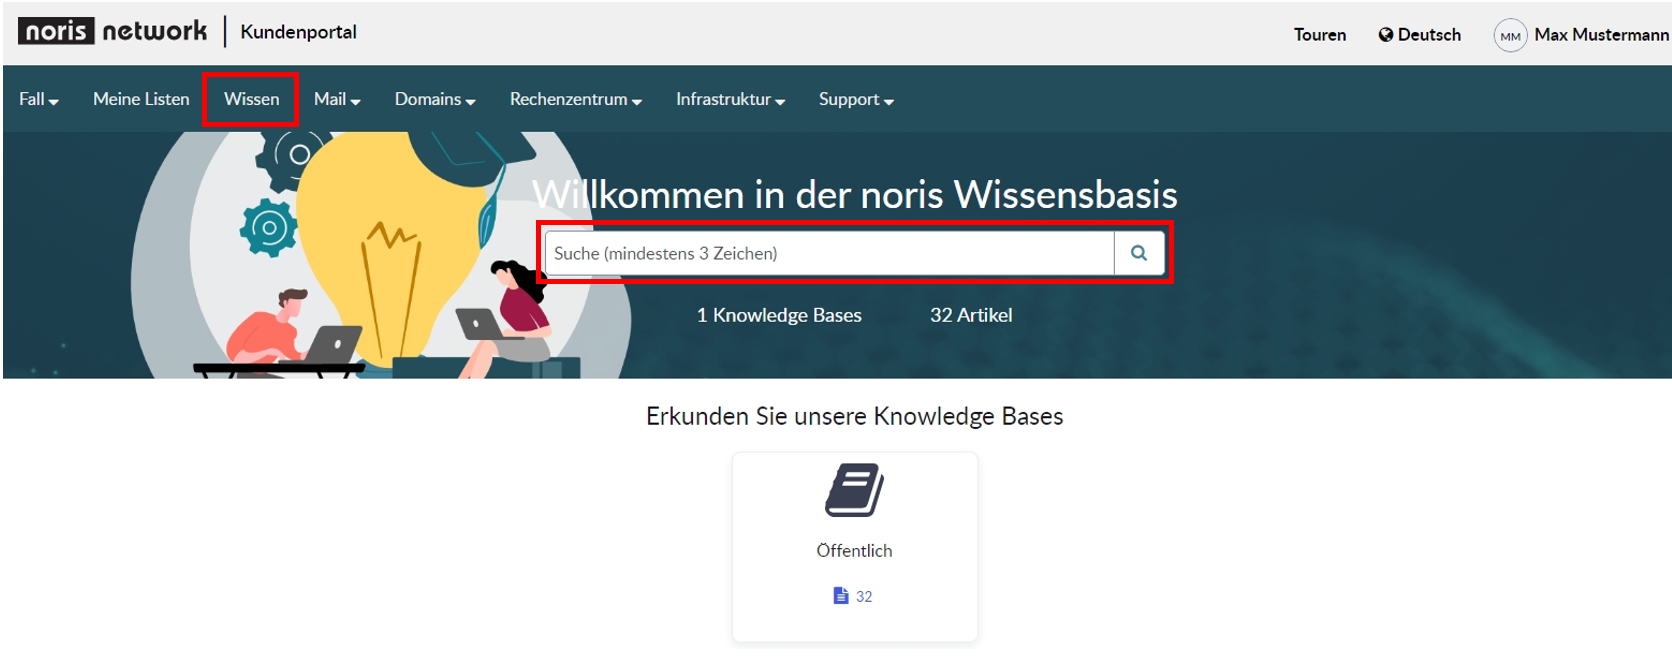Open Max Mustermann user menu
1672x657 pixels.
(x=1601, y=35)
